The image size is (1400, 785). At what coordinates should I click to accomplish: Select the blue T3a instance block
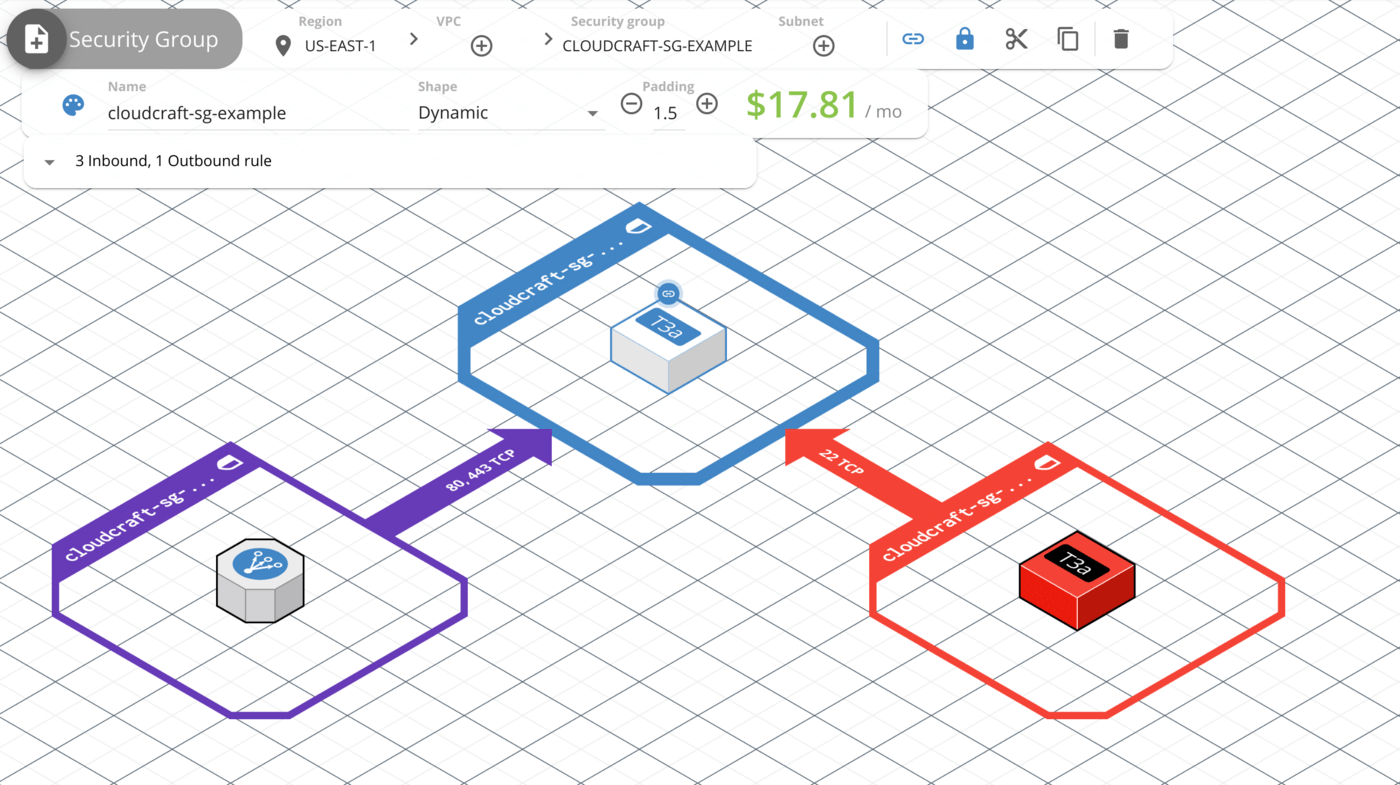tap(669, 348)
